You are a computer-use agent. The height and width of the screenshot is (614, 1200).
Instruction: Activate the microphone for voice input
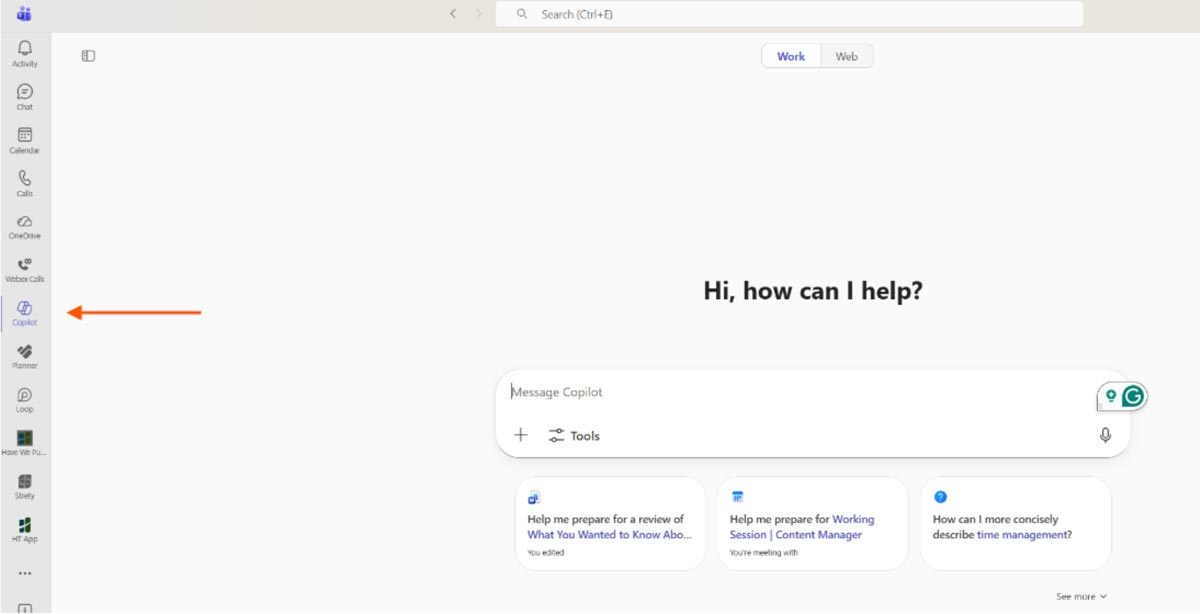(1106, 435)
